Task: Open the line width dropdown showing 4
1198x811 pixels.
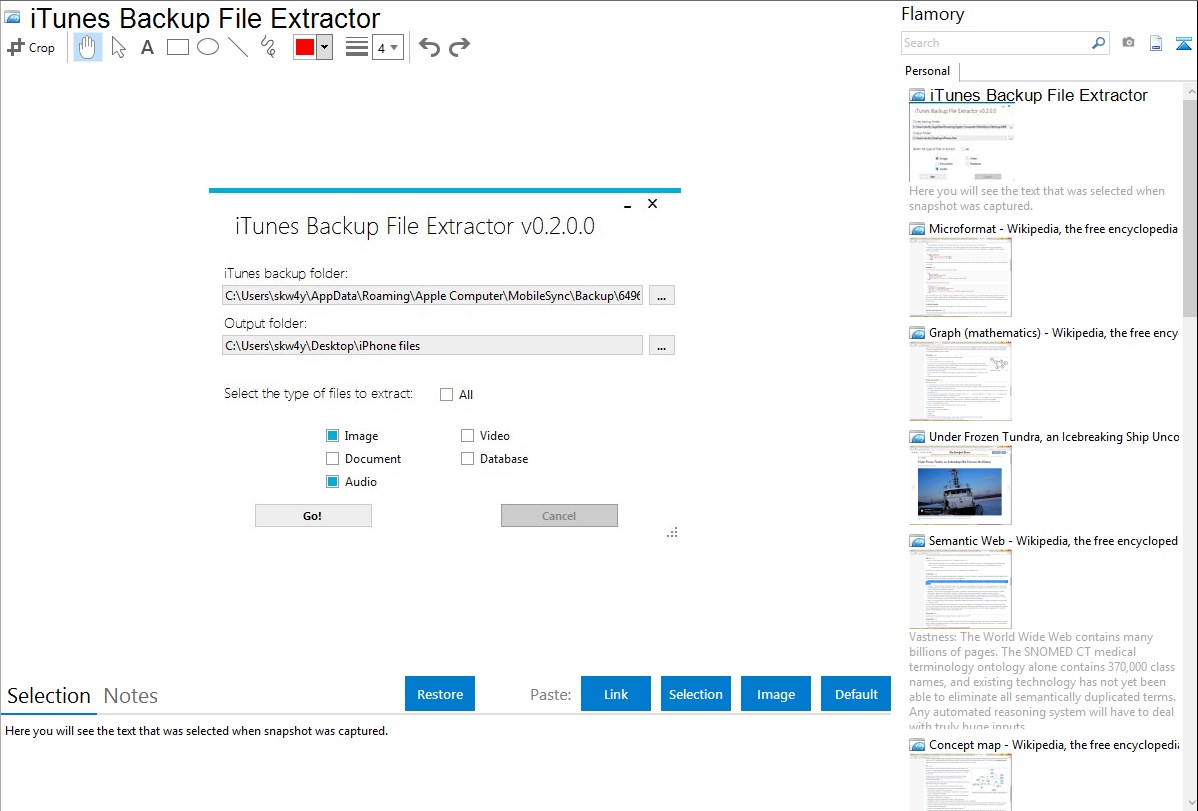Action: click(388, 47)
